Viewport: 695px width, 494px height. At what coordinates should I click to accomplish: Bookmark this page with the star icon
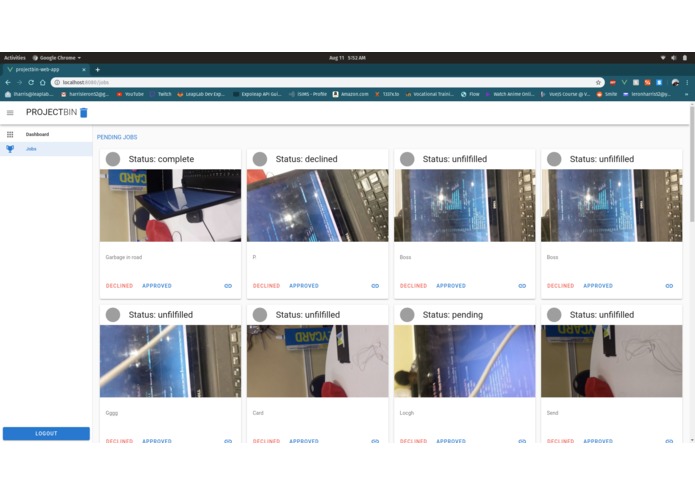(x=598, y=82)
